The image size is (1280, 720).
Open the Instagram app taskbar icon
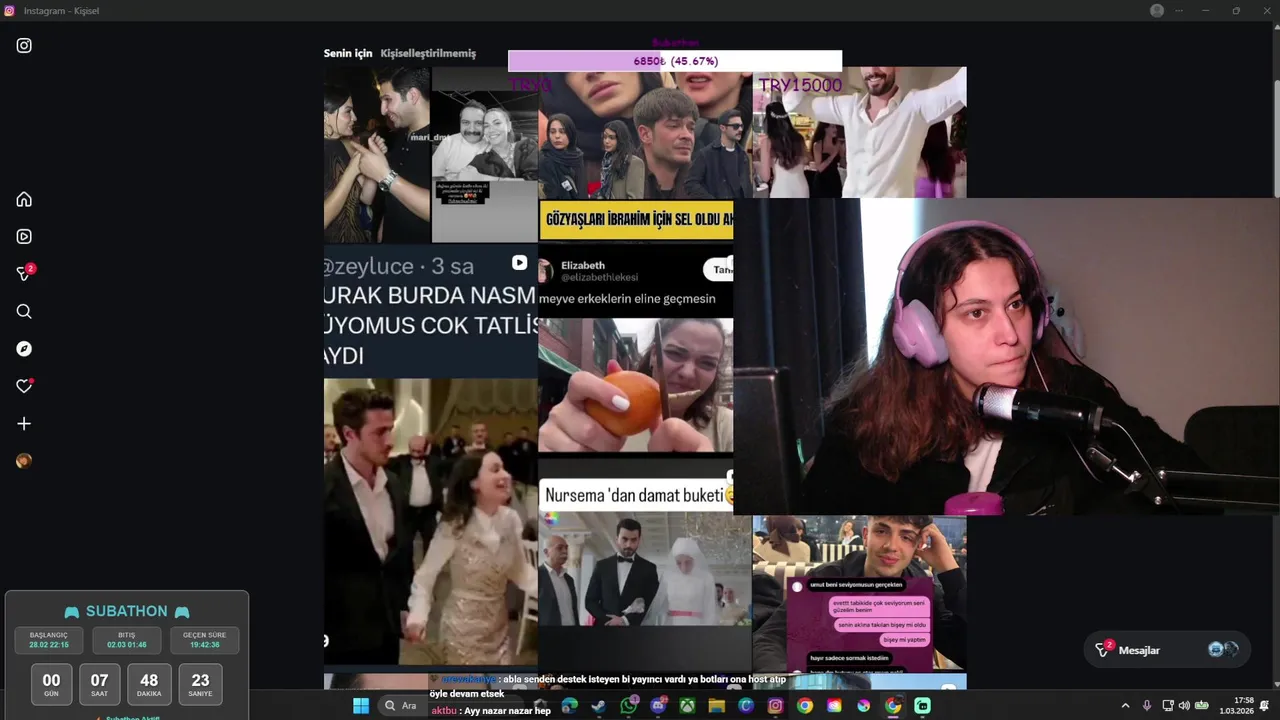(x=775, y=706)
